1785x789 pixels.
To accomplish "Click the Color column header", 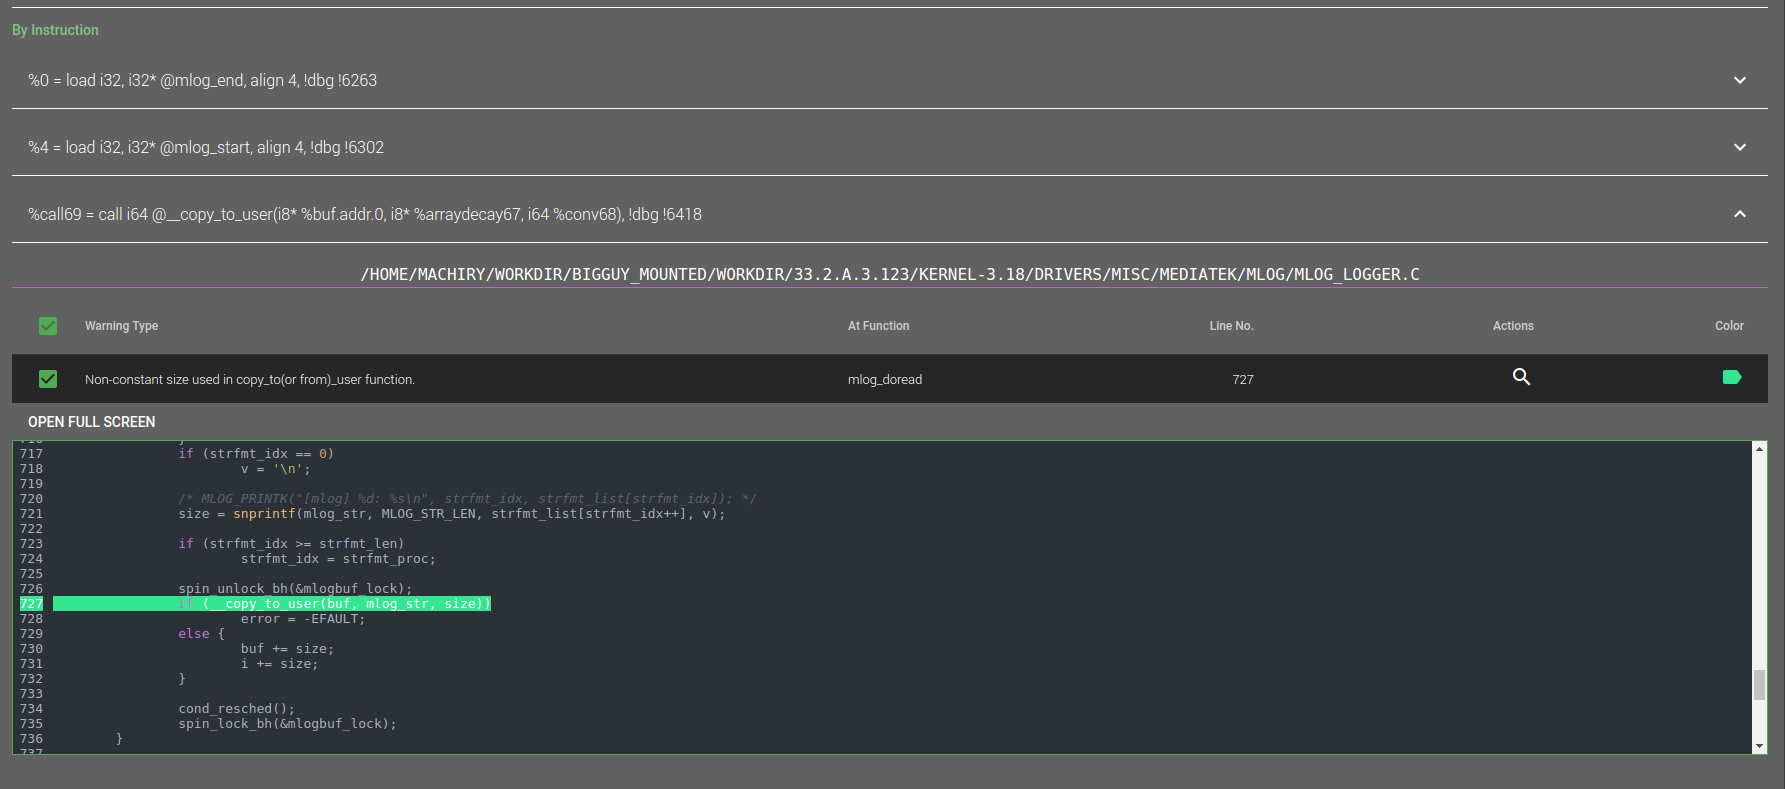I will pyautogui.click(x=1729, y=326).
